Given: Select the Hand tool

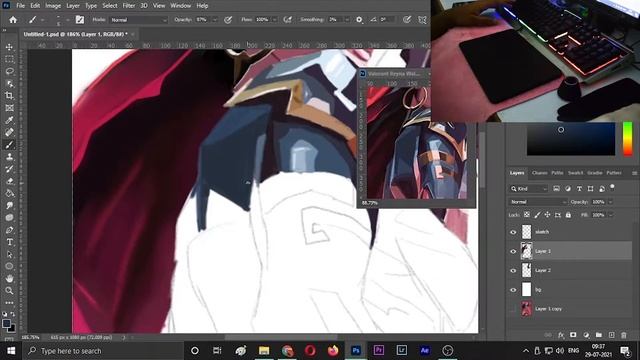Looking at the screenshot, I should tap(9, 279).
